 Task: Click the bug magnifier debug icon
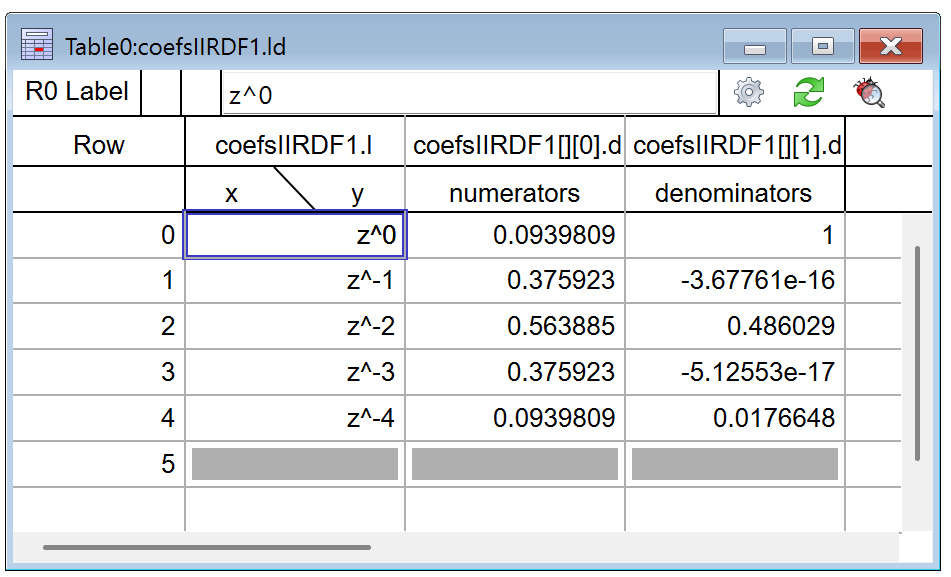click(x=869, y=93)
